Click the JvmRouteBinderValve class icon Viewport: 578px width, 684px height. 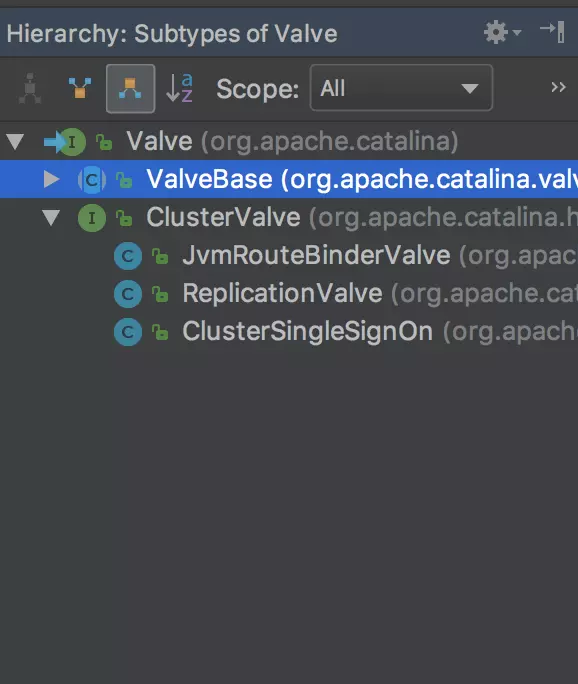click(x=128, y=256)
